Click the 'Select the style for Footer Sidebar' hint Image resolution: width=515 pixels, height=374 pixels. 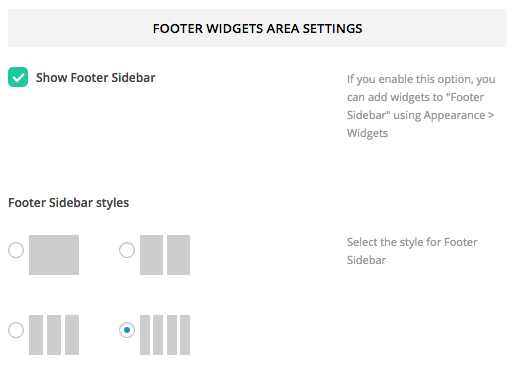[412, 251]
